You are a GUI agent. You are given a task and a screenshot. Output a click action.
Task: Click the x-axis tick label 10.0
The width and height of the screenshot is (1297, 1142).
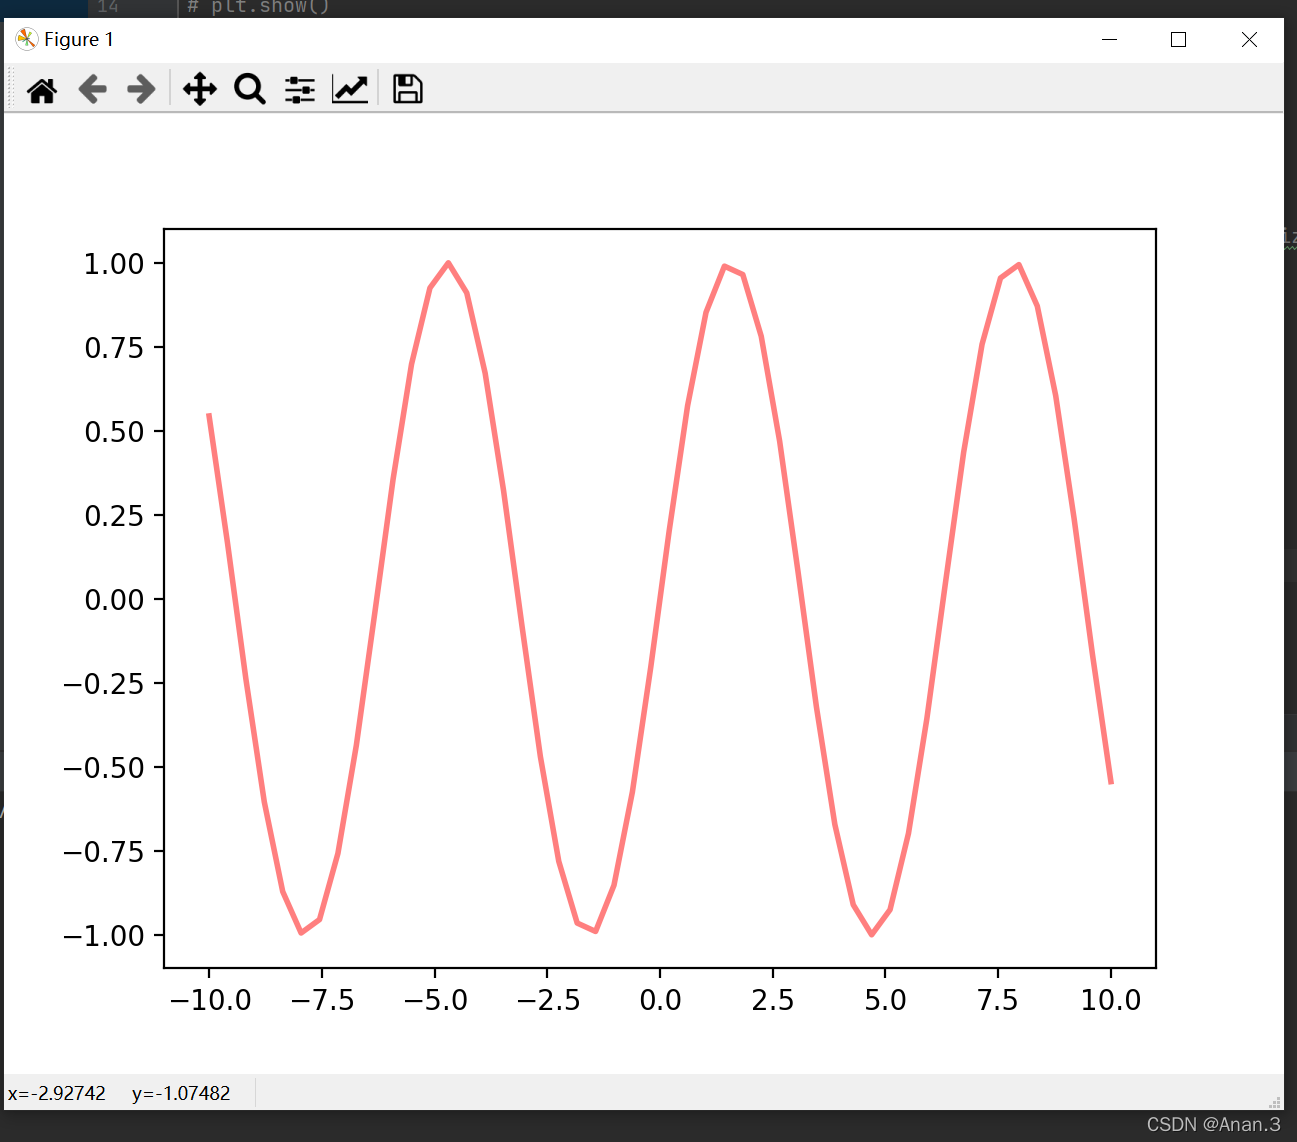[1111, 1000]
